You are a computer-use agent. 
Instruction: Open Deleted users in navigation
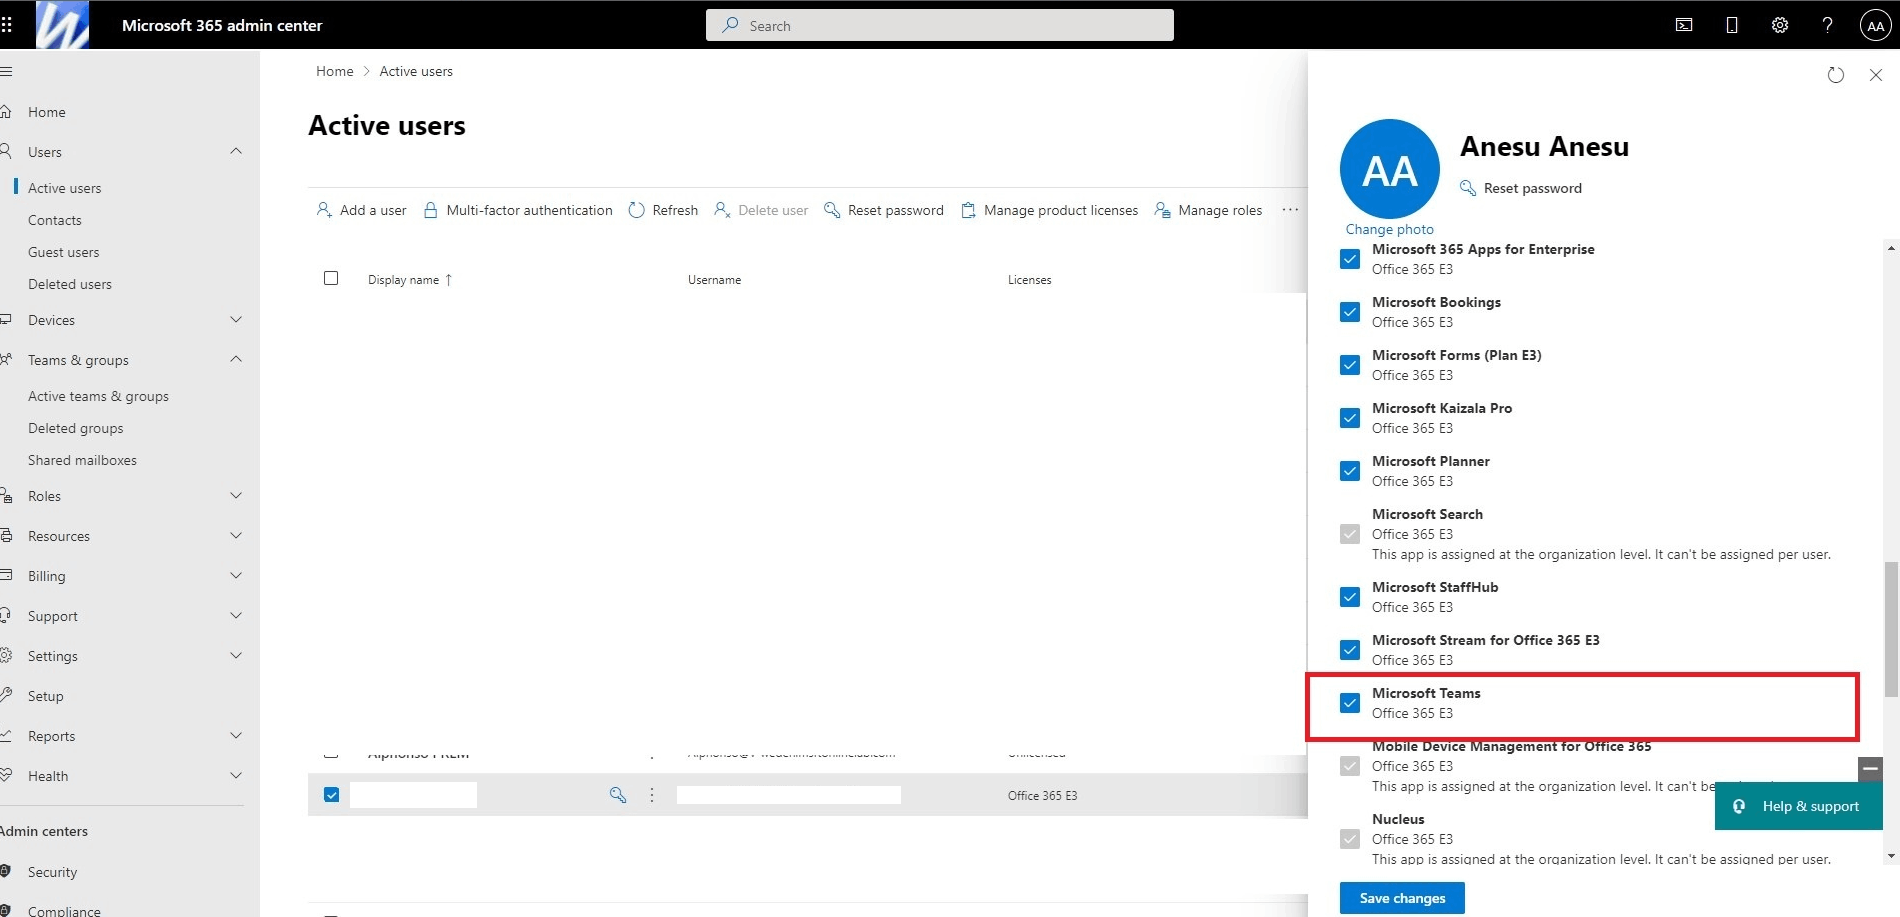coord(70,284)
